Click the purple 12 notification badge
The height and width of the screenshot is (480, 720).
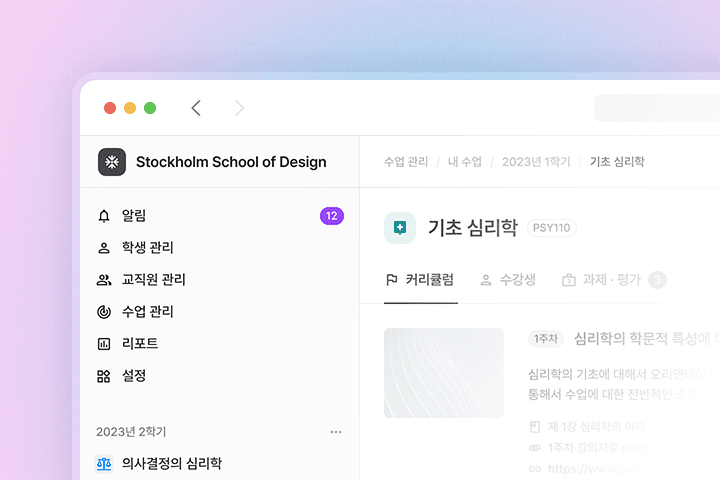click(332, 216)
